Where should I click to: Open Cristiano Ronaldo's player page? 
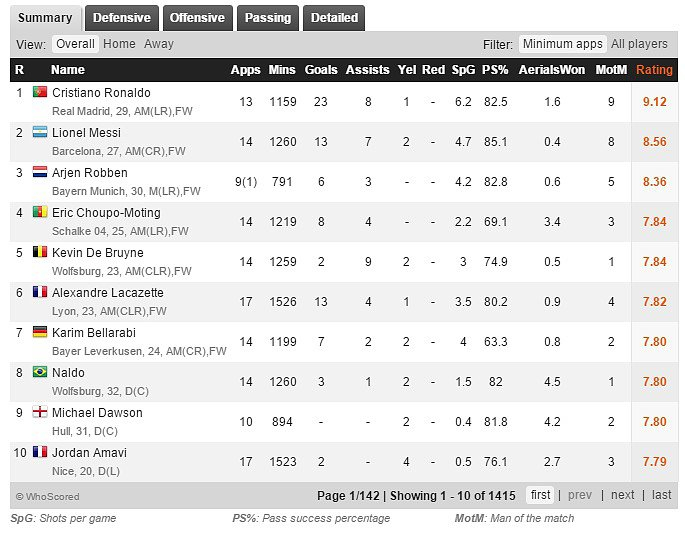(x=101, y=93)
